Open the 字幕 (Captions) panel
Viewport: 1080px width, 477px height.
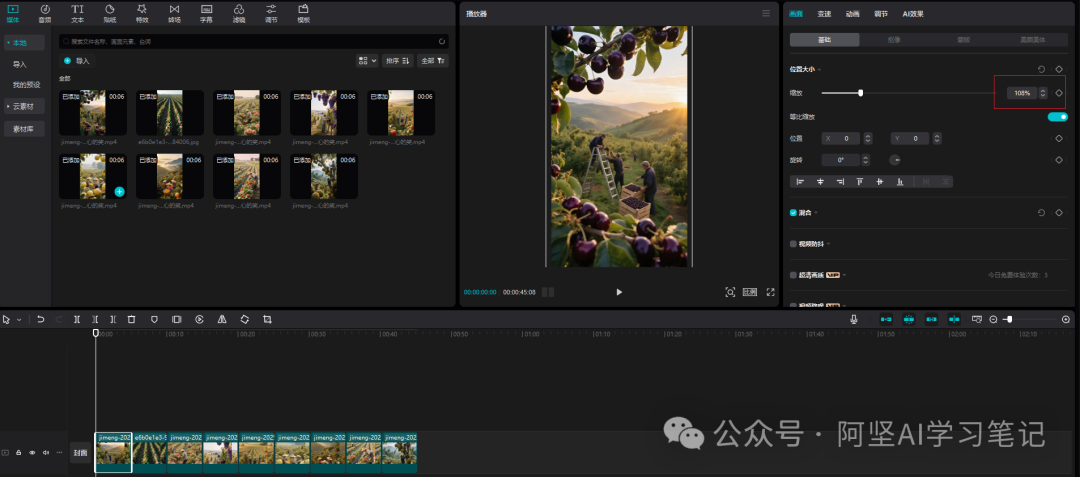(x=206, y=13)
